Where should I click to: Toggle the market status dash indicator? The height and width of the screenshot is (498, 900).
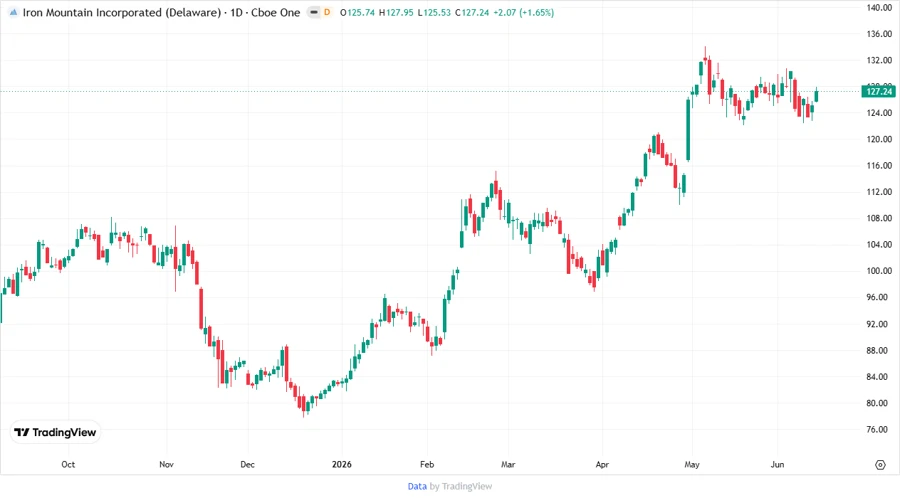(314, 12)
